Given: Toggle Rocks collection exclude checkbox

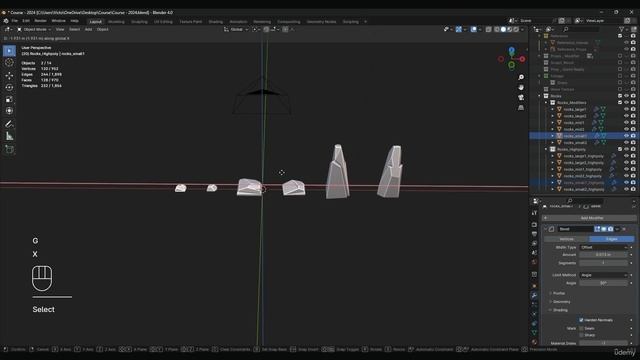Looking at the screenshot, I should point(620,96).
